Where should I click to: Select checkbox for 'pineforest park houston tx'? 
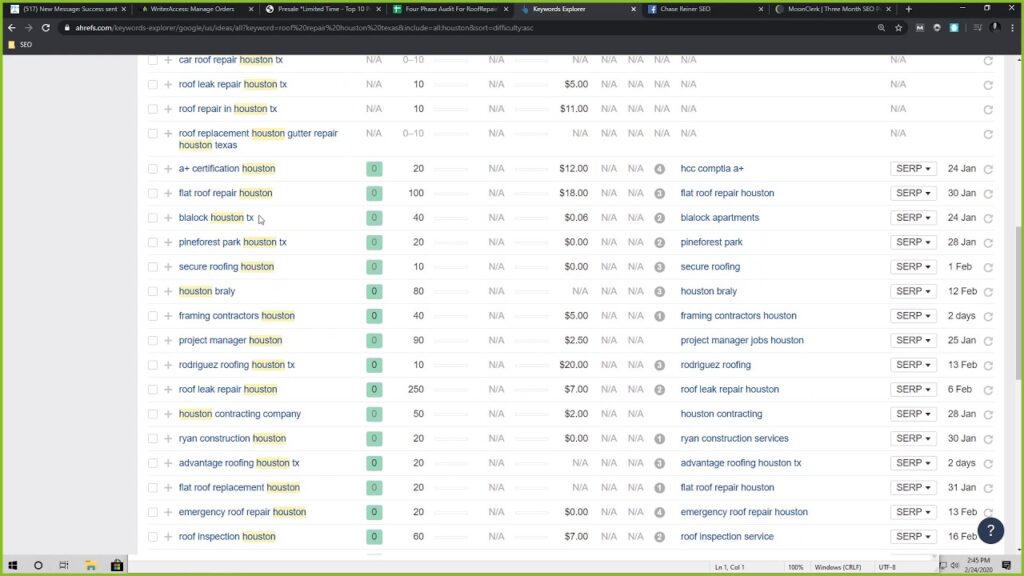pos(153,242)
